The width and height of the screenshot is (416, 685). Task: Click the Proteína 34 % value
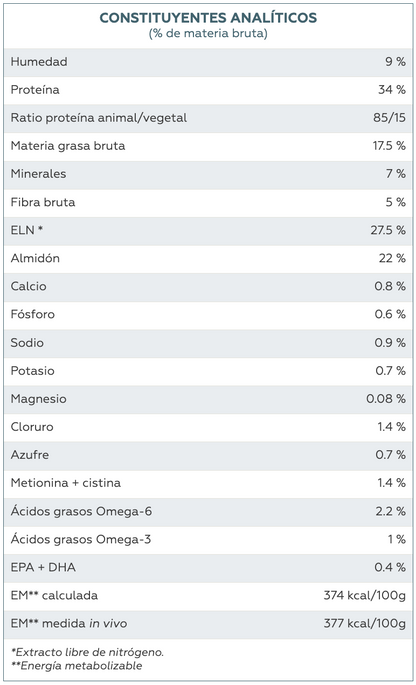pos(392,90)
